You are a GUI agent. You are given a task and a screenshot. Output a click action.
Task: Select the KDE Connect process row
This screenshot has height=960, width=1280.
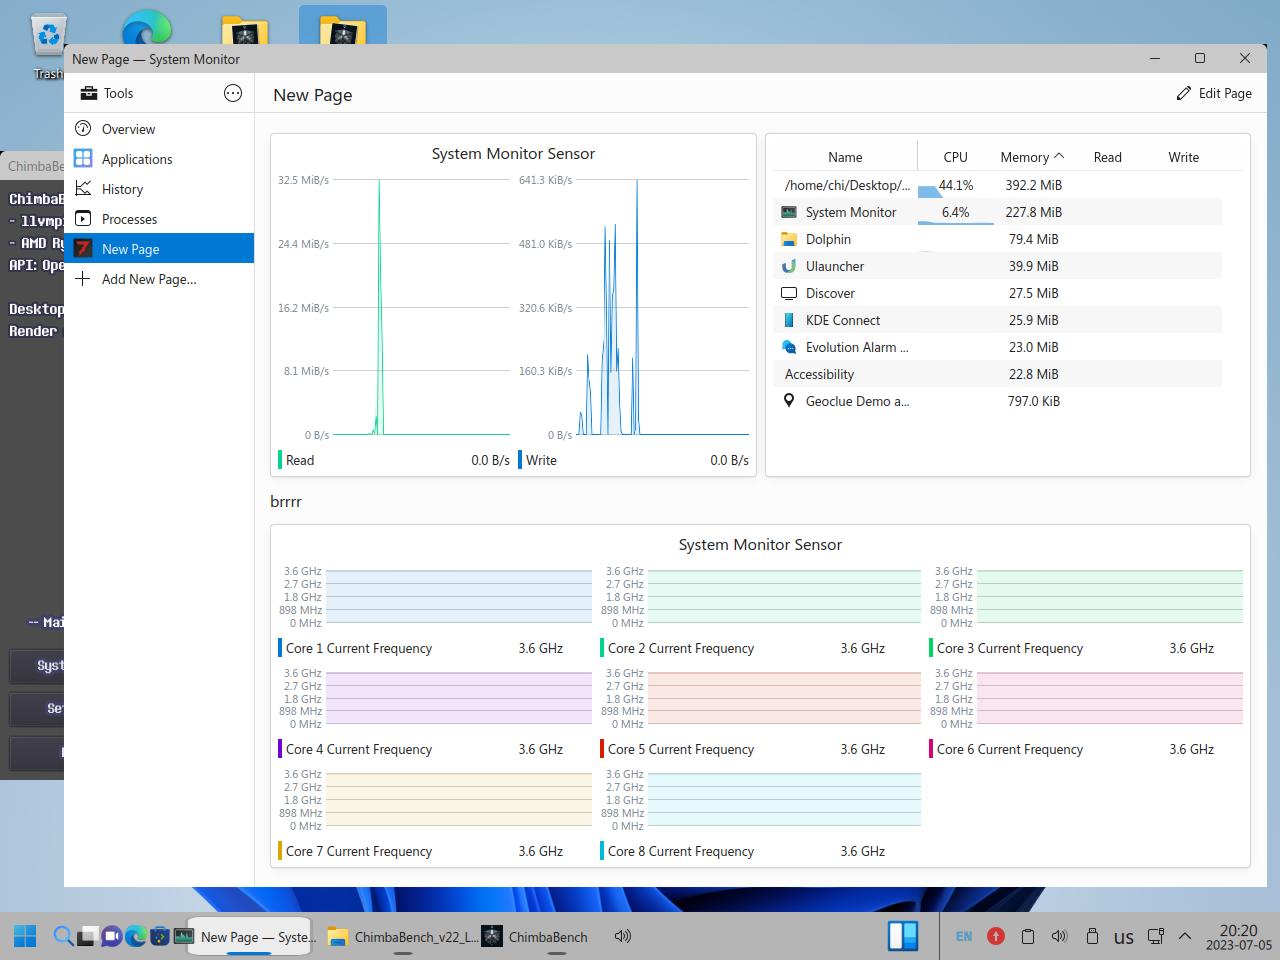842,320
